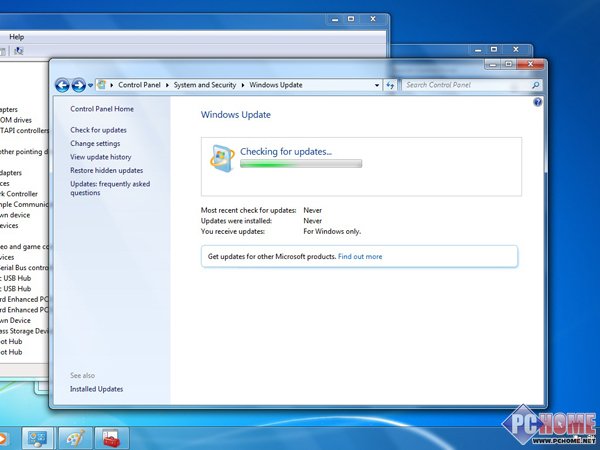Click the Device Manager toolbar scan icon
Viewport: 600px width, 450px height.
(18, 51)
